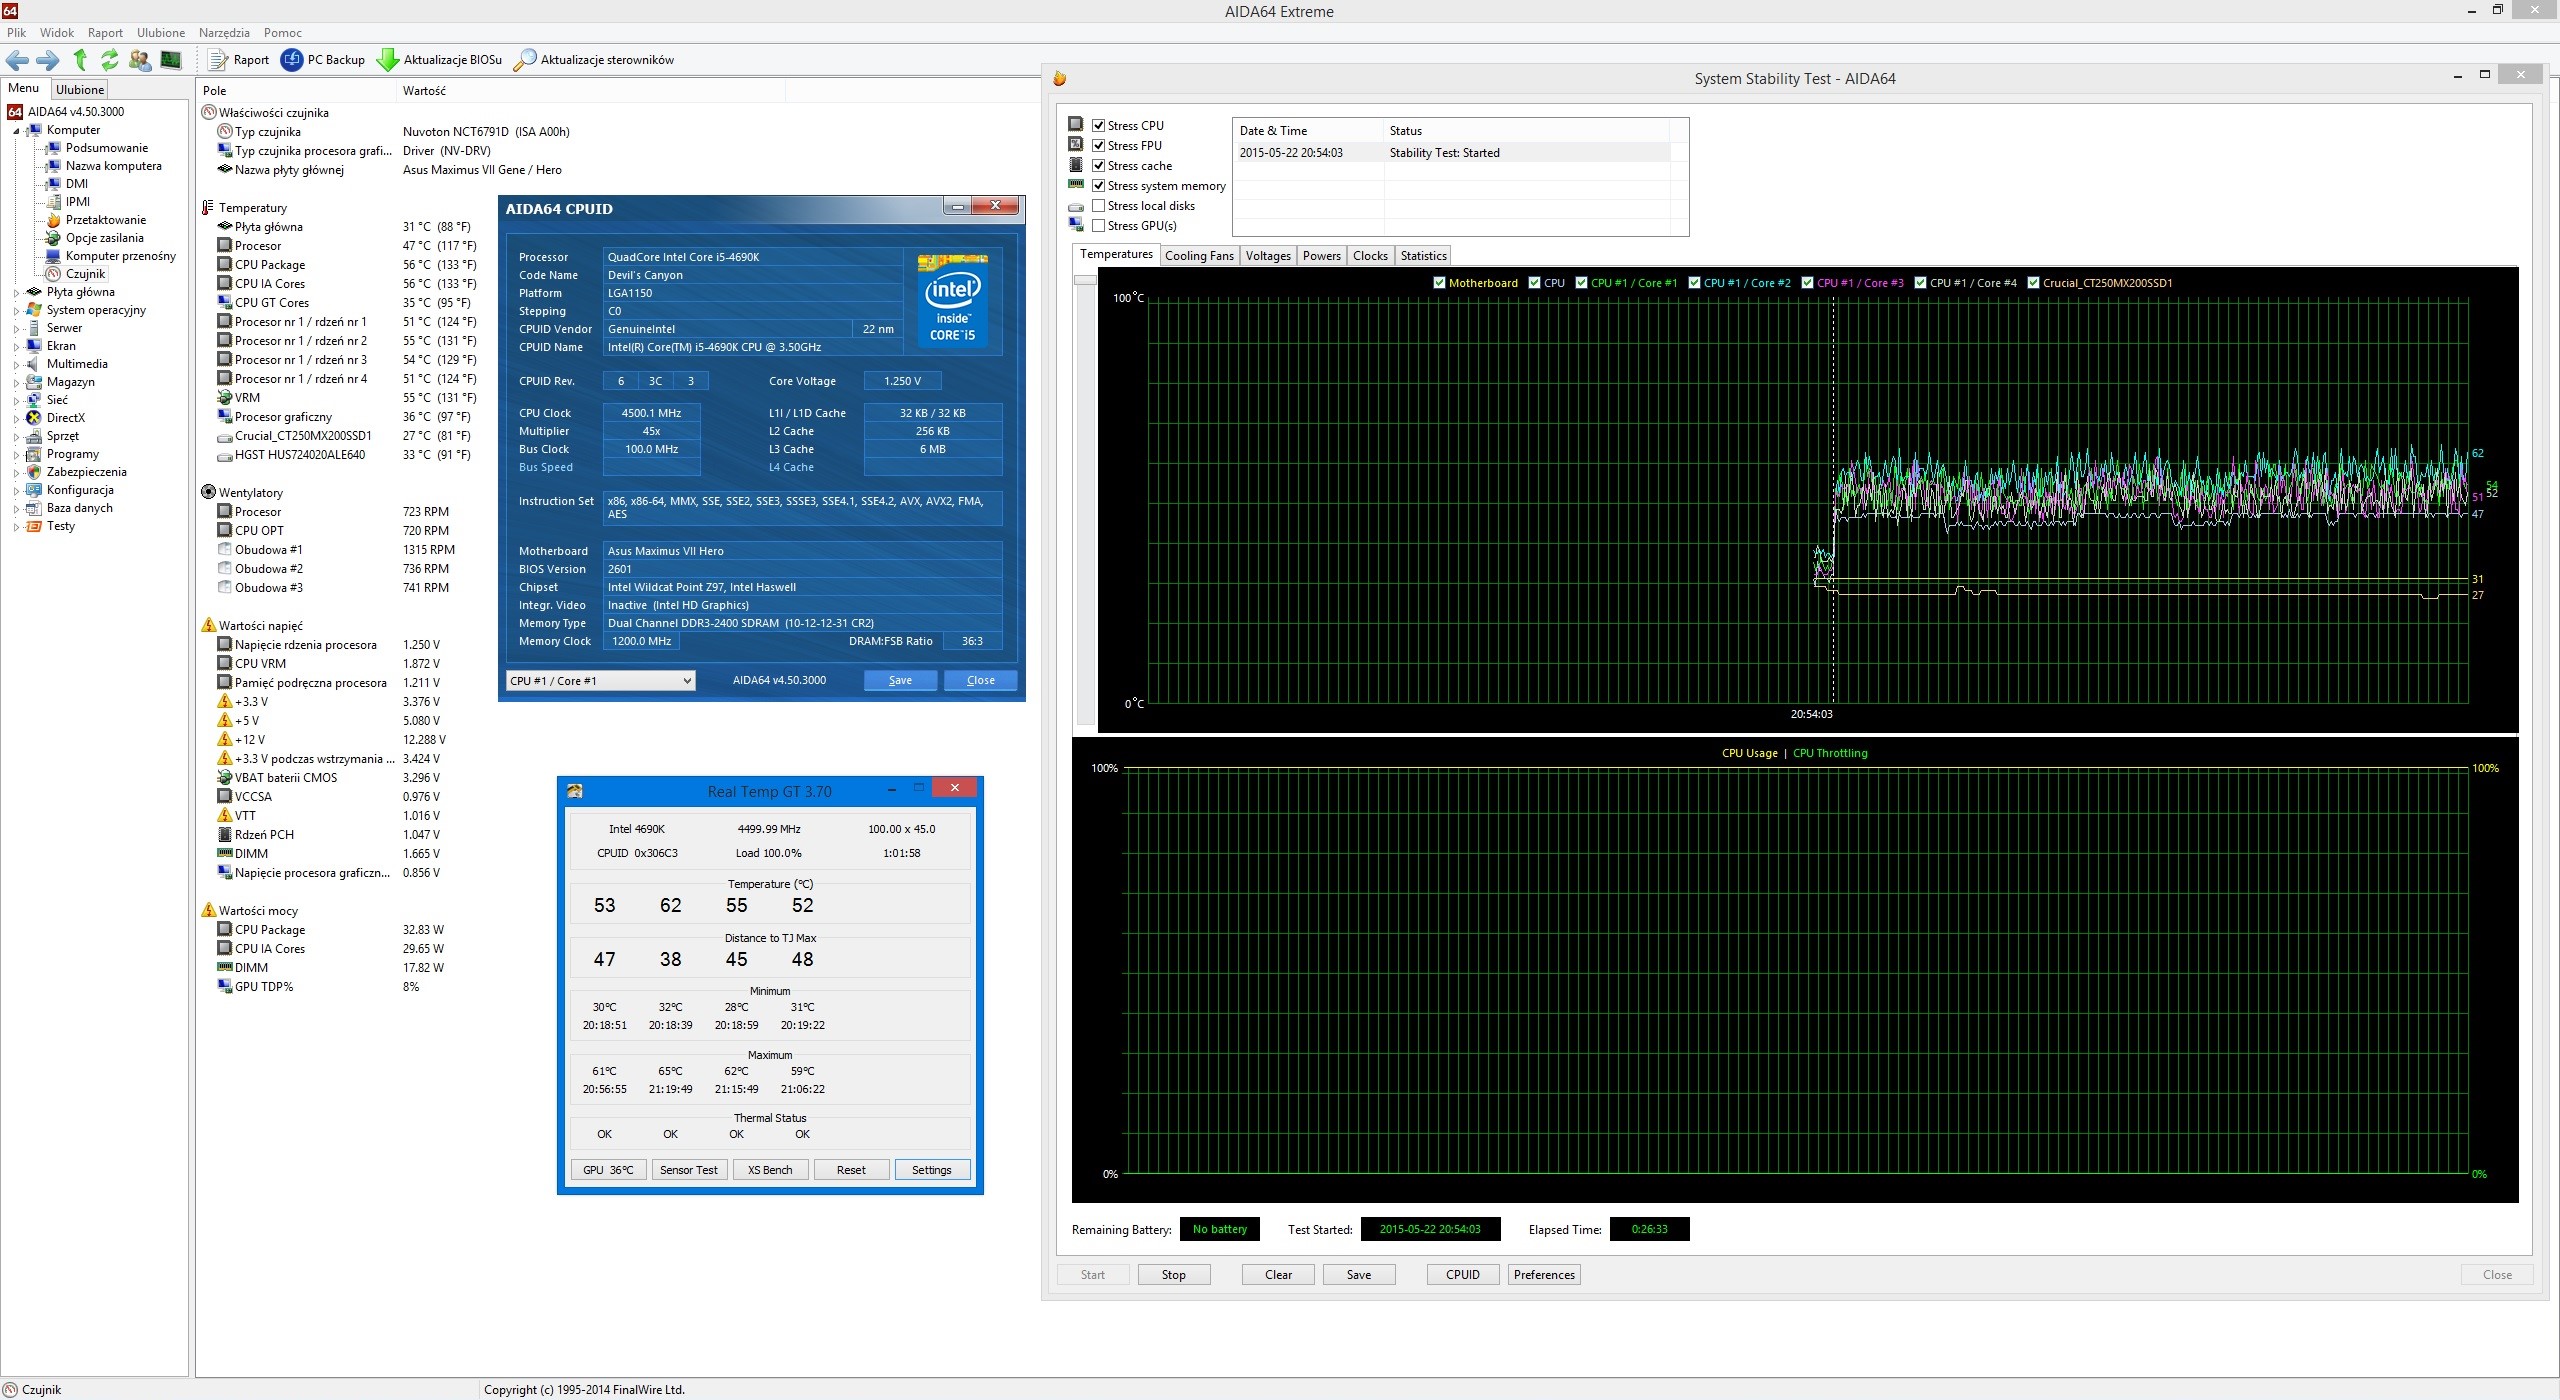This screenshot has width=2560, height=1400.
Task: Expand the System operacyjny tree node
Action: (16, 311)
